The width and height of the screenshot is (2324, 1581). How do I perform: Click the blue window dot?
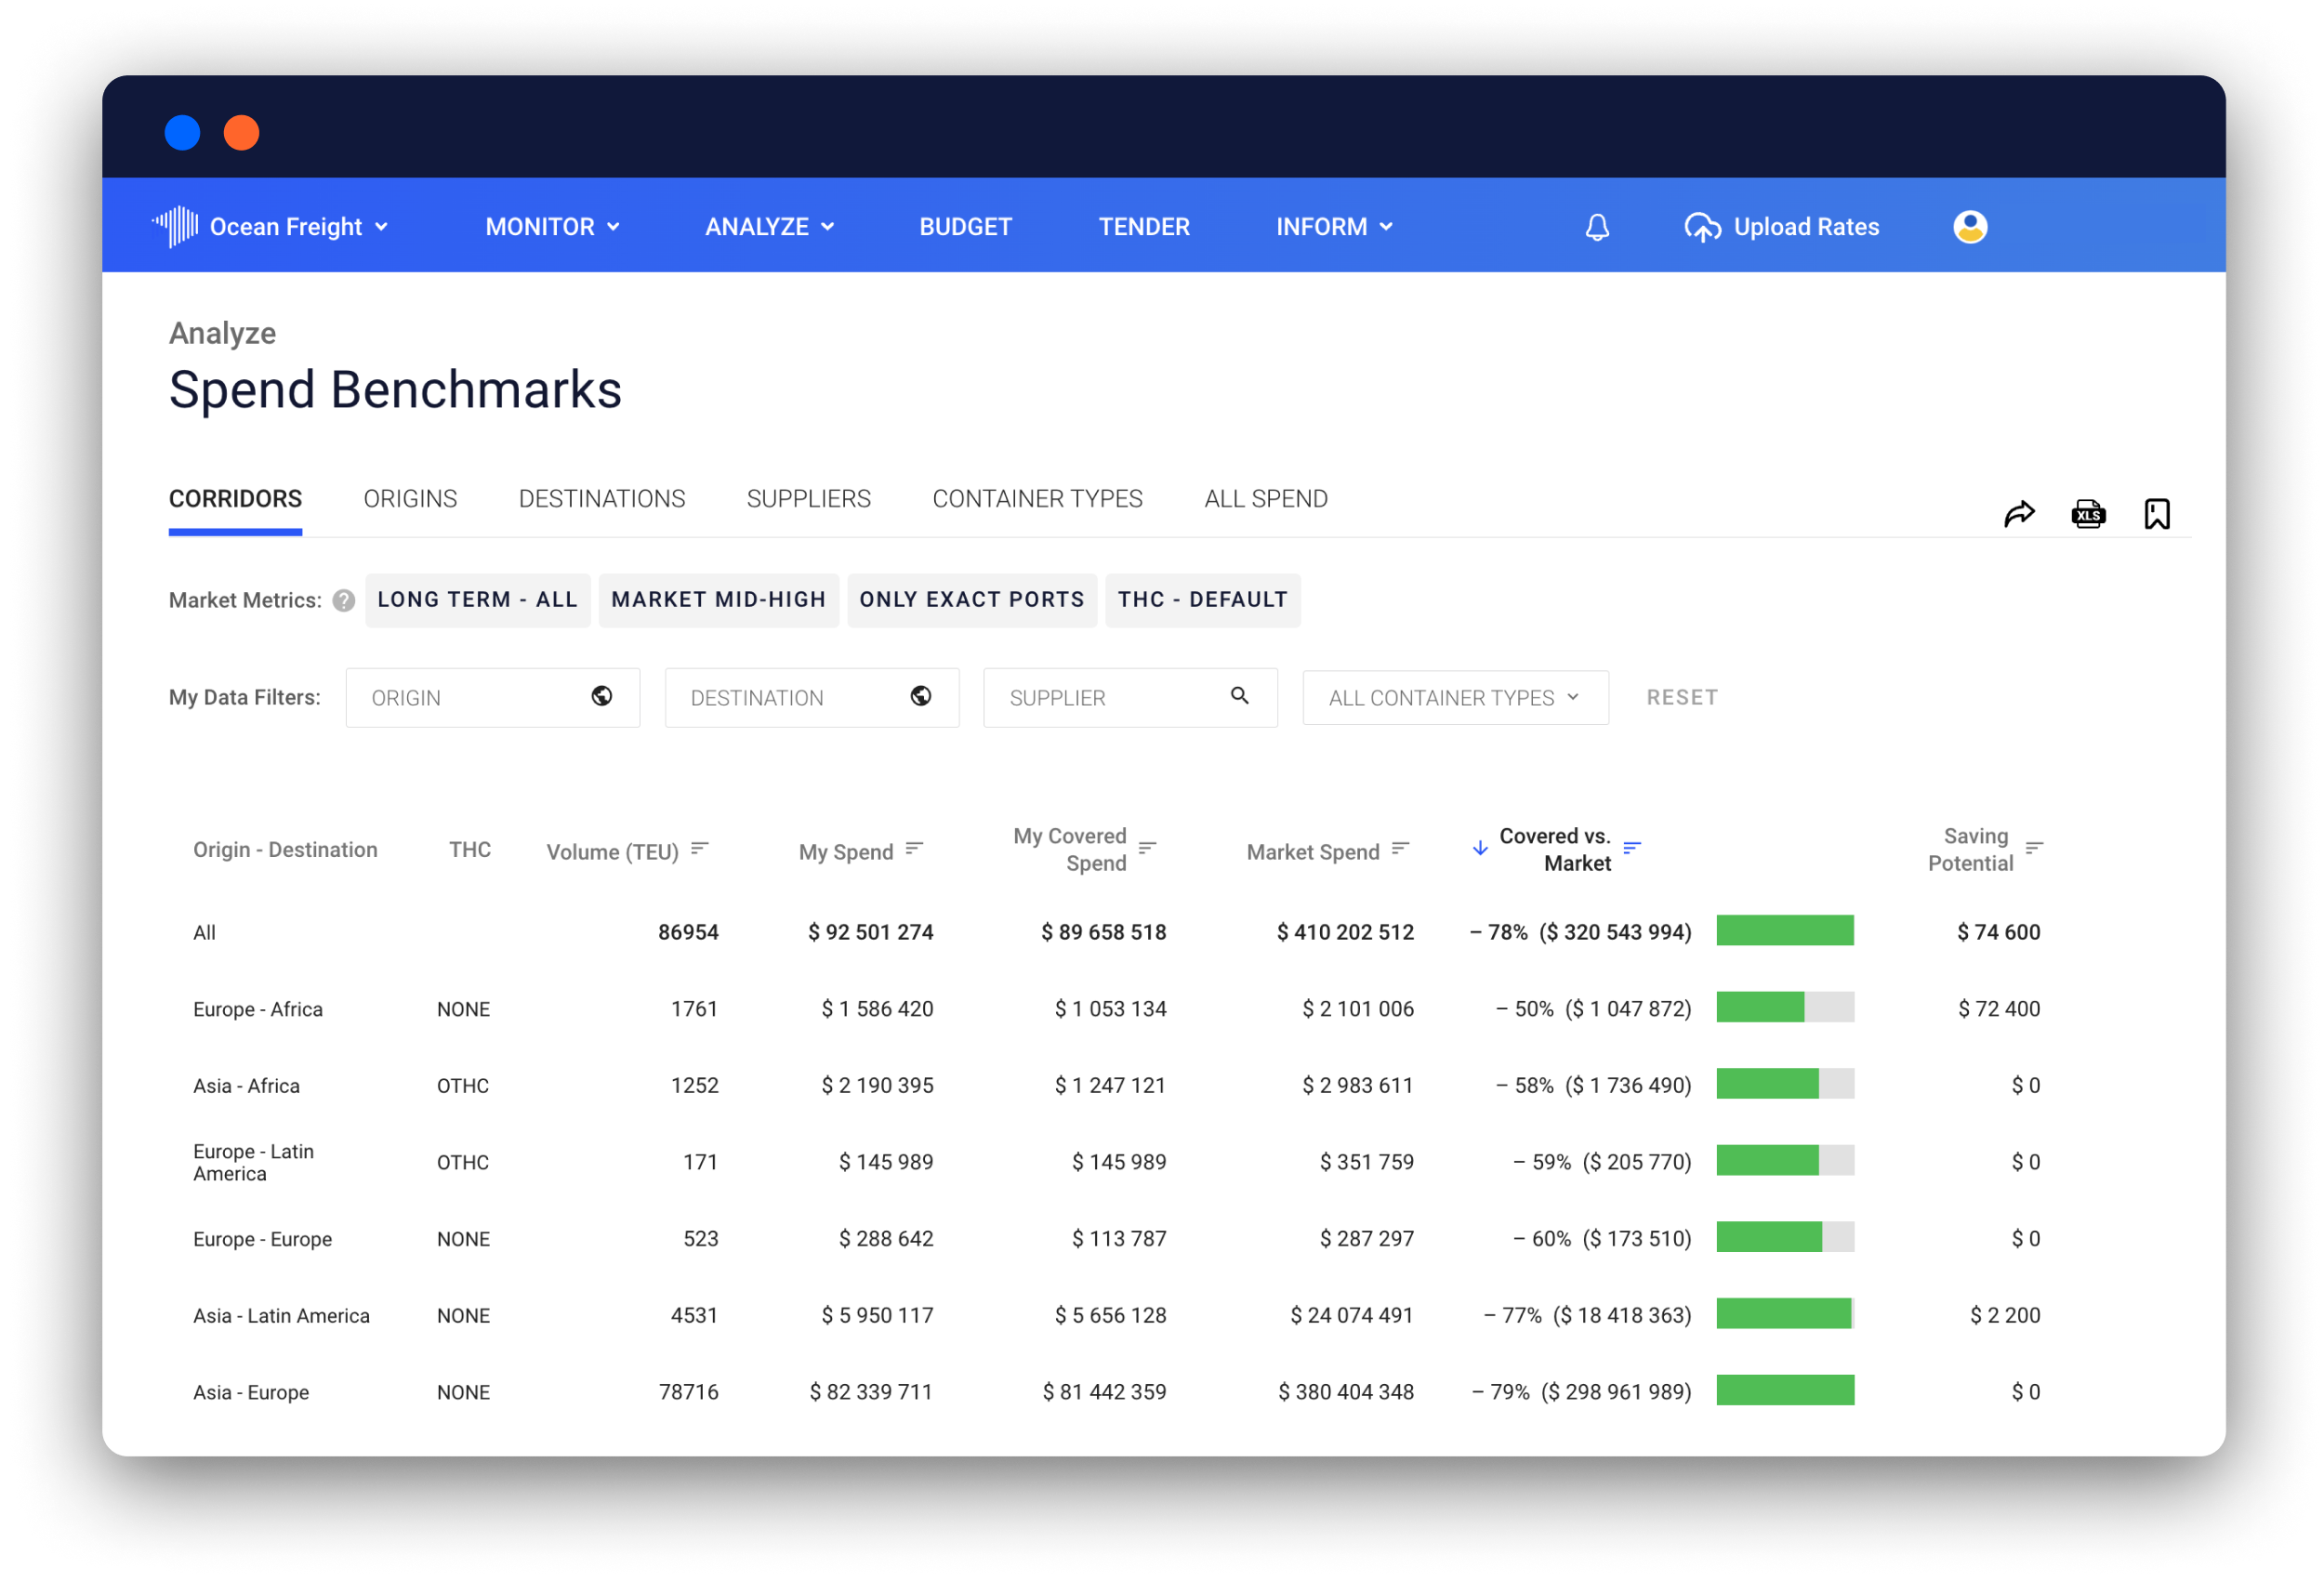coord(182,132)
